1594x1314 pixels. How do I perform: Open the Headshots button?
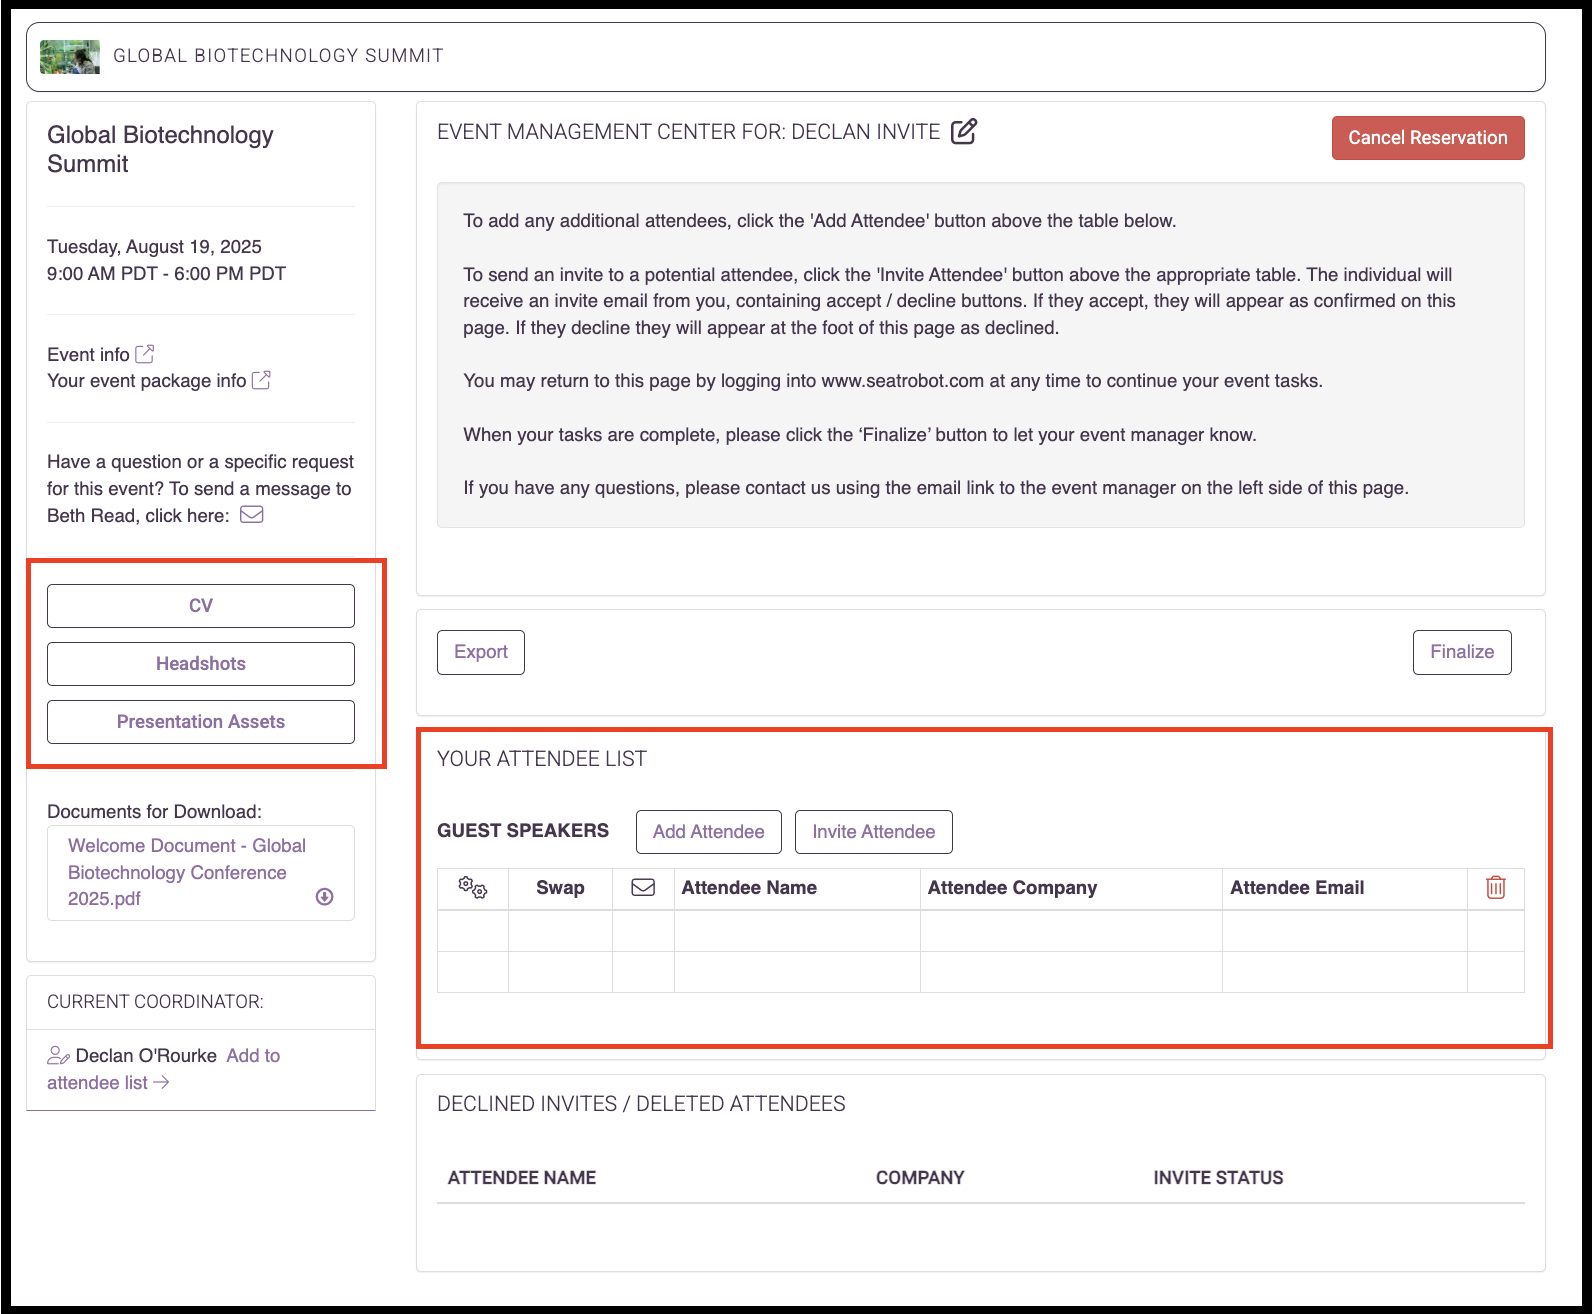201,664
